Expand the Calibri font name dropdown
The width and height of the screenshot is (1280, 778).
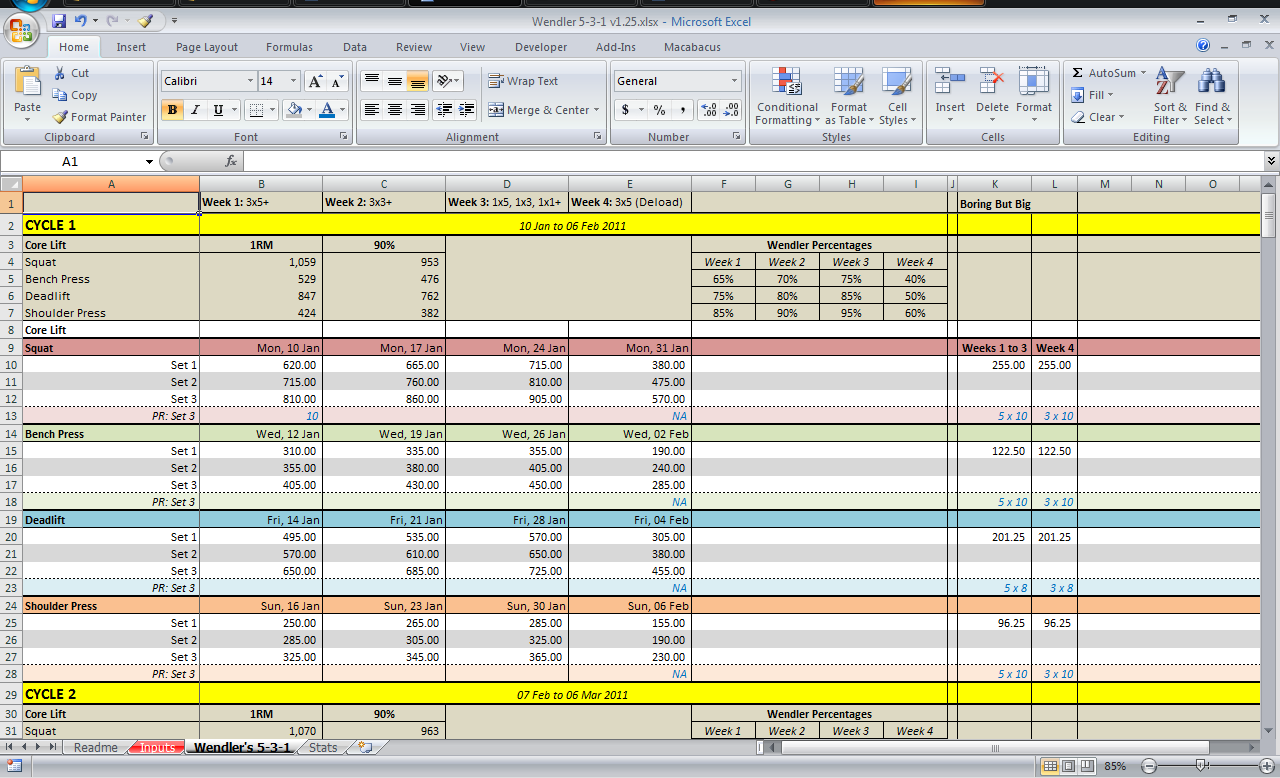pyautogui.click(x=250, y=81)
